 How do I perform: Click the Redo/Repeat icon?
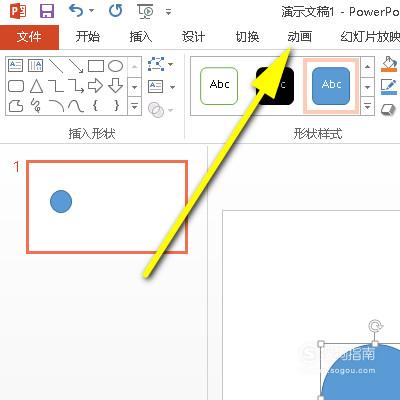tap(115, 11)
